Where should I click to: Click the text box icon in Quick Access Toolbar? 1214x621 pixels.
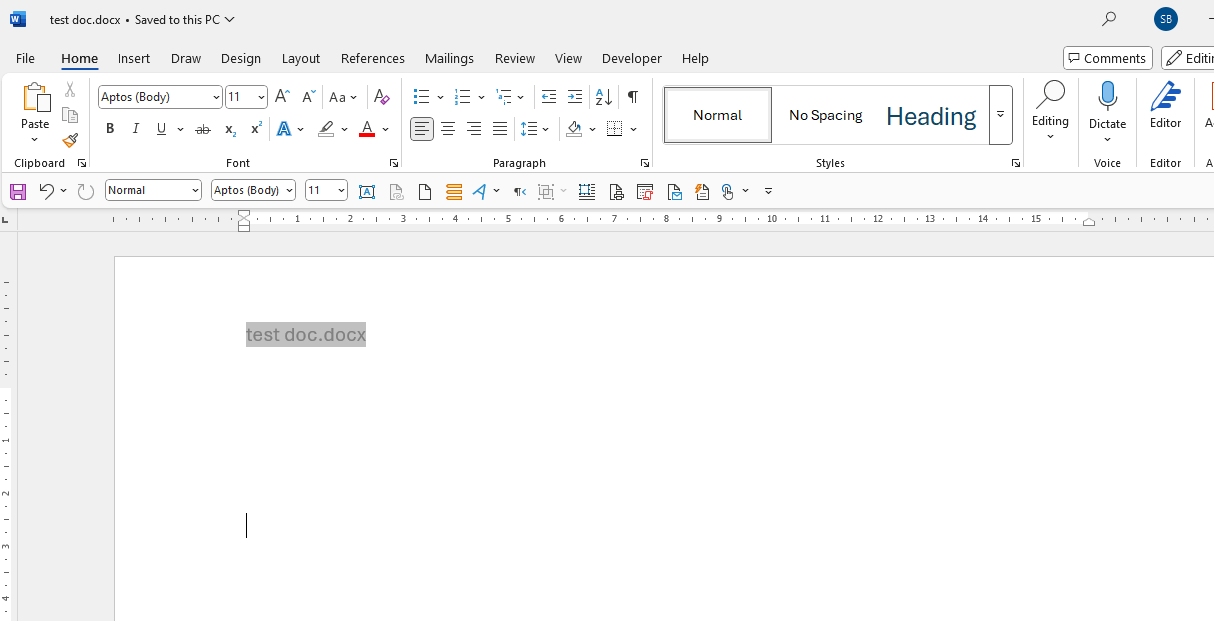click(367, 191)
